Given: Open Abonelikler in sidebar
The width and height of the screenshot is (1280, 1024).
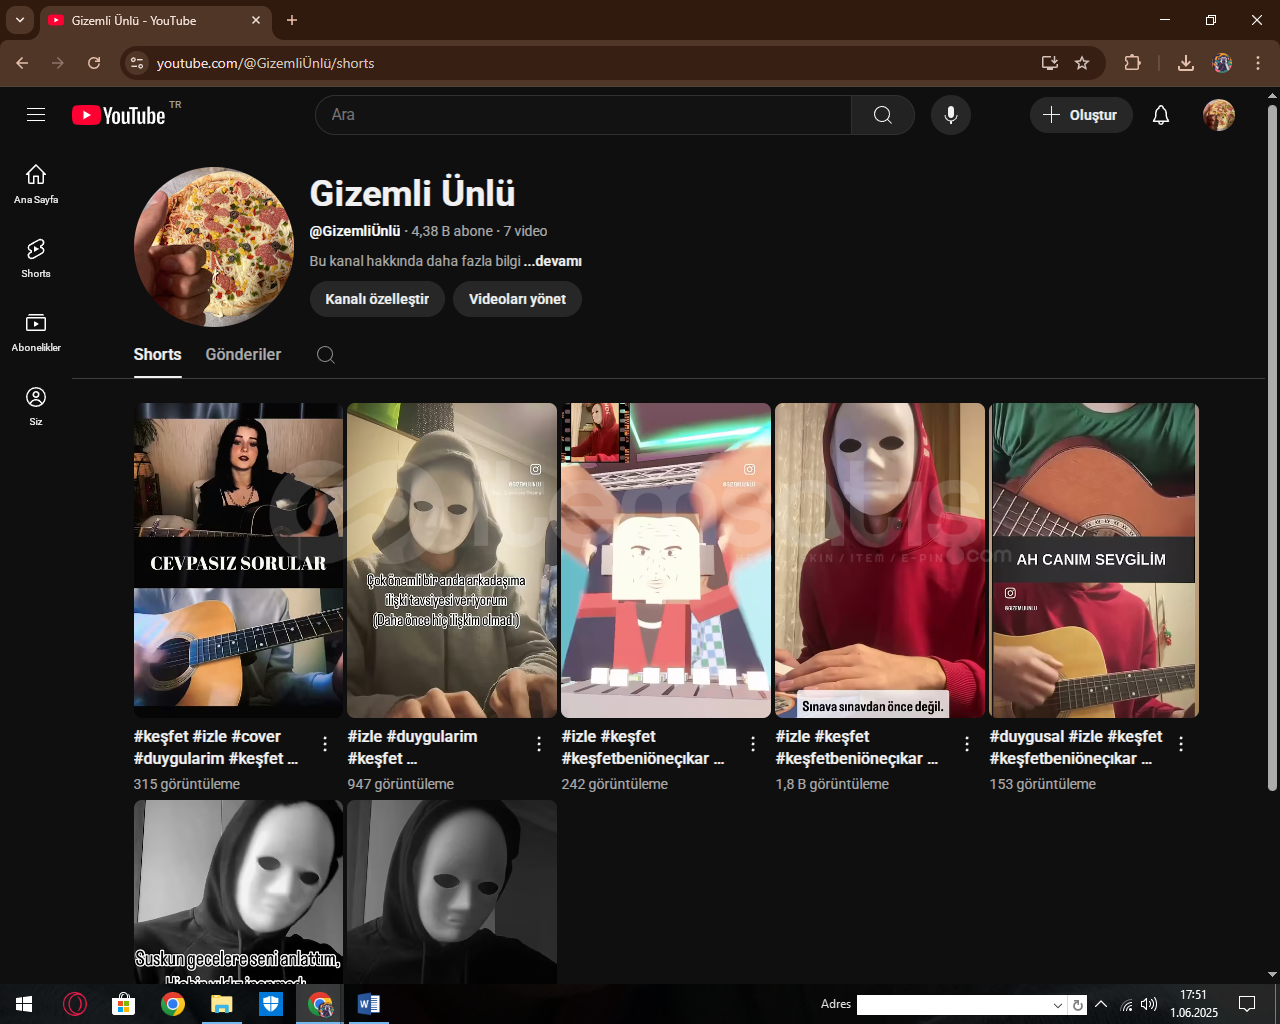Looking at the screenshot, I should point(36,332).
